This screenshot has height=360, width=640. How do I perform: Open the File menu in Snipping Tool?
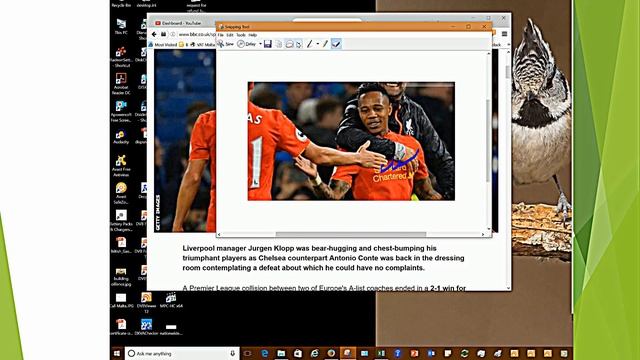(221, 35)
